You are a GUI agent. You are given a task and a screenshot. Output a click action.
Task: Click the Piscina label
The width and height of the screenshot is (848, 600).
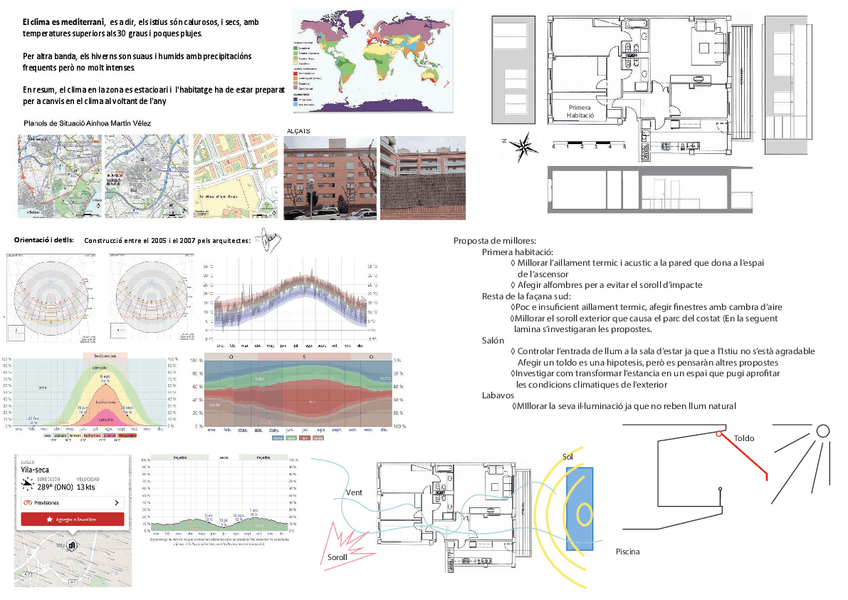click(627, 551)
